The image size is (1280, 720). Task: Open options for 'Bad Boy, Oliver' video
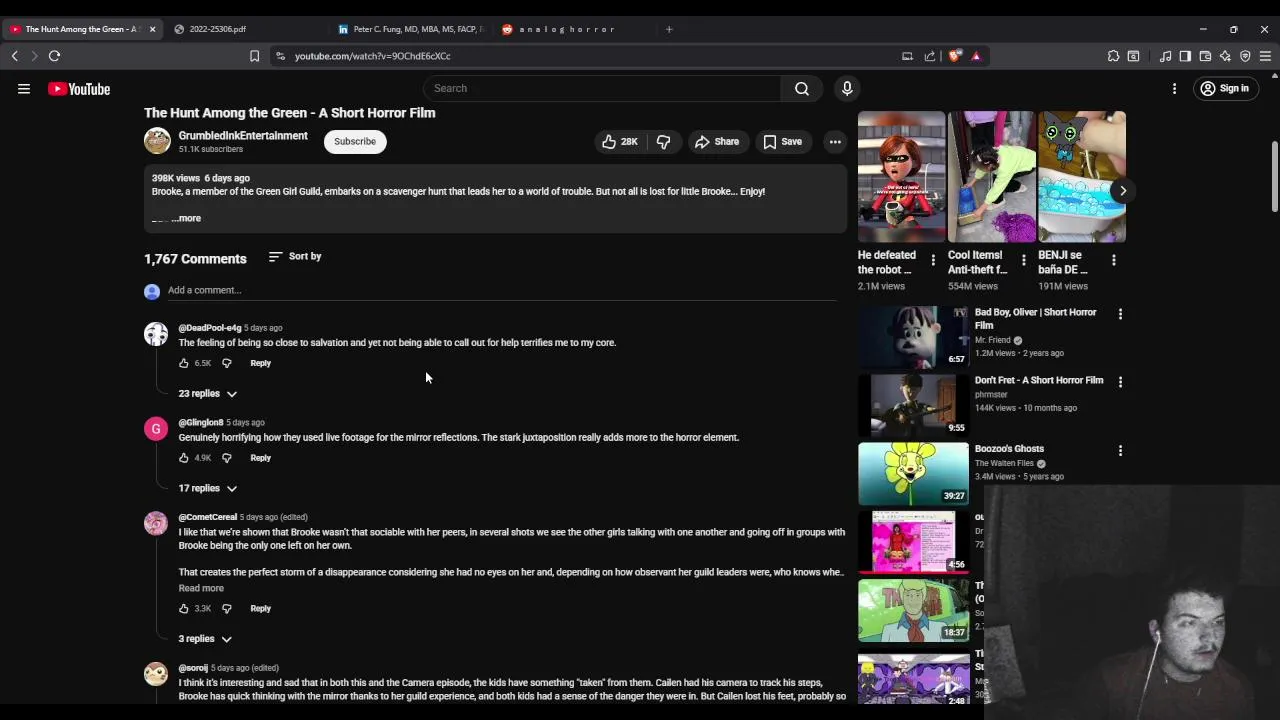tap(1120, 314)
